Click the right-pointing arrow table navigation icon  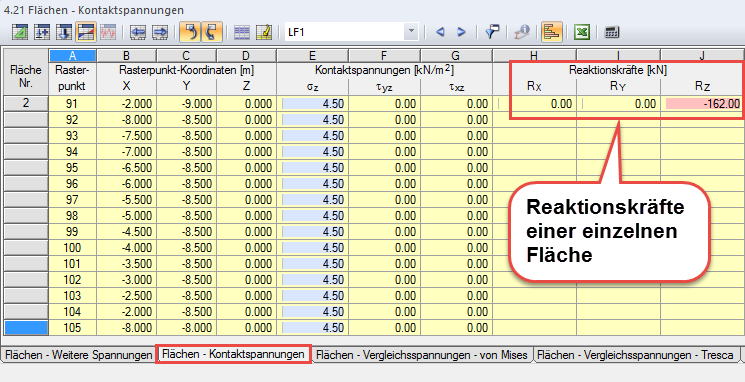click(x=160, y=32)
